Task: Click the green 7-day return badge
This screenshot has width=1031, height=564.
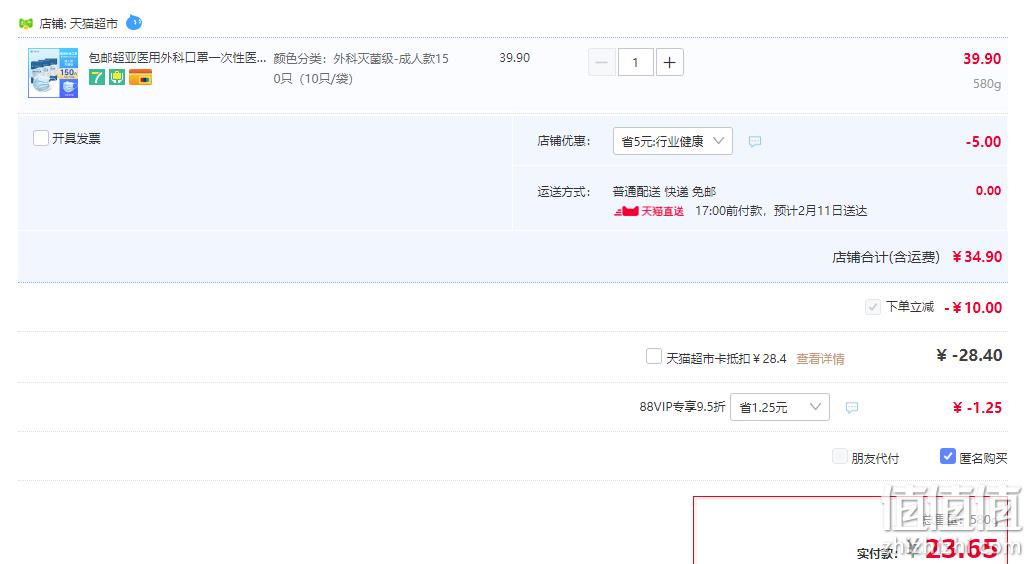Action: click(x=97, y=78)
